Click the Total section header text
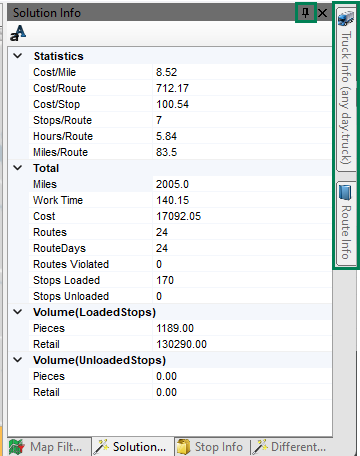The image size is (360, 456). click(46, 168)
